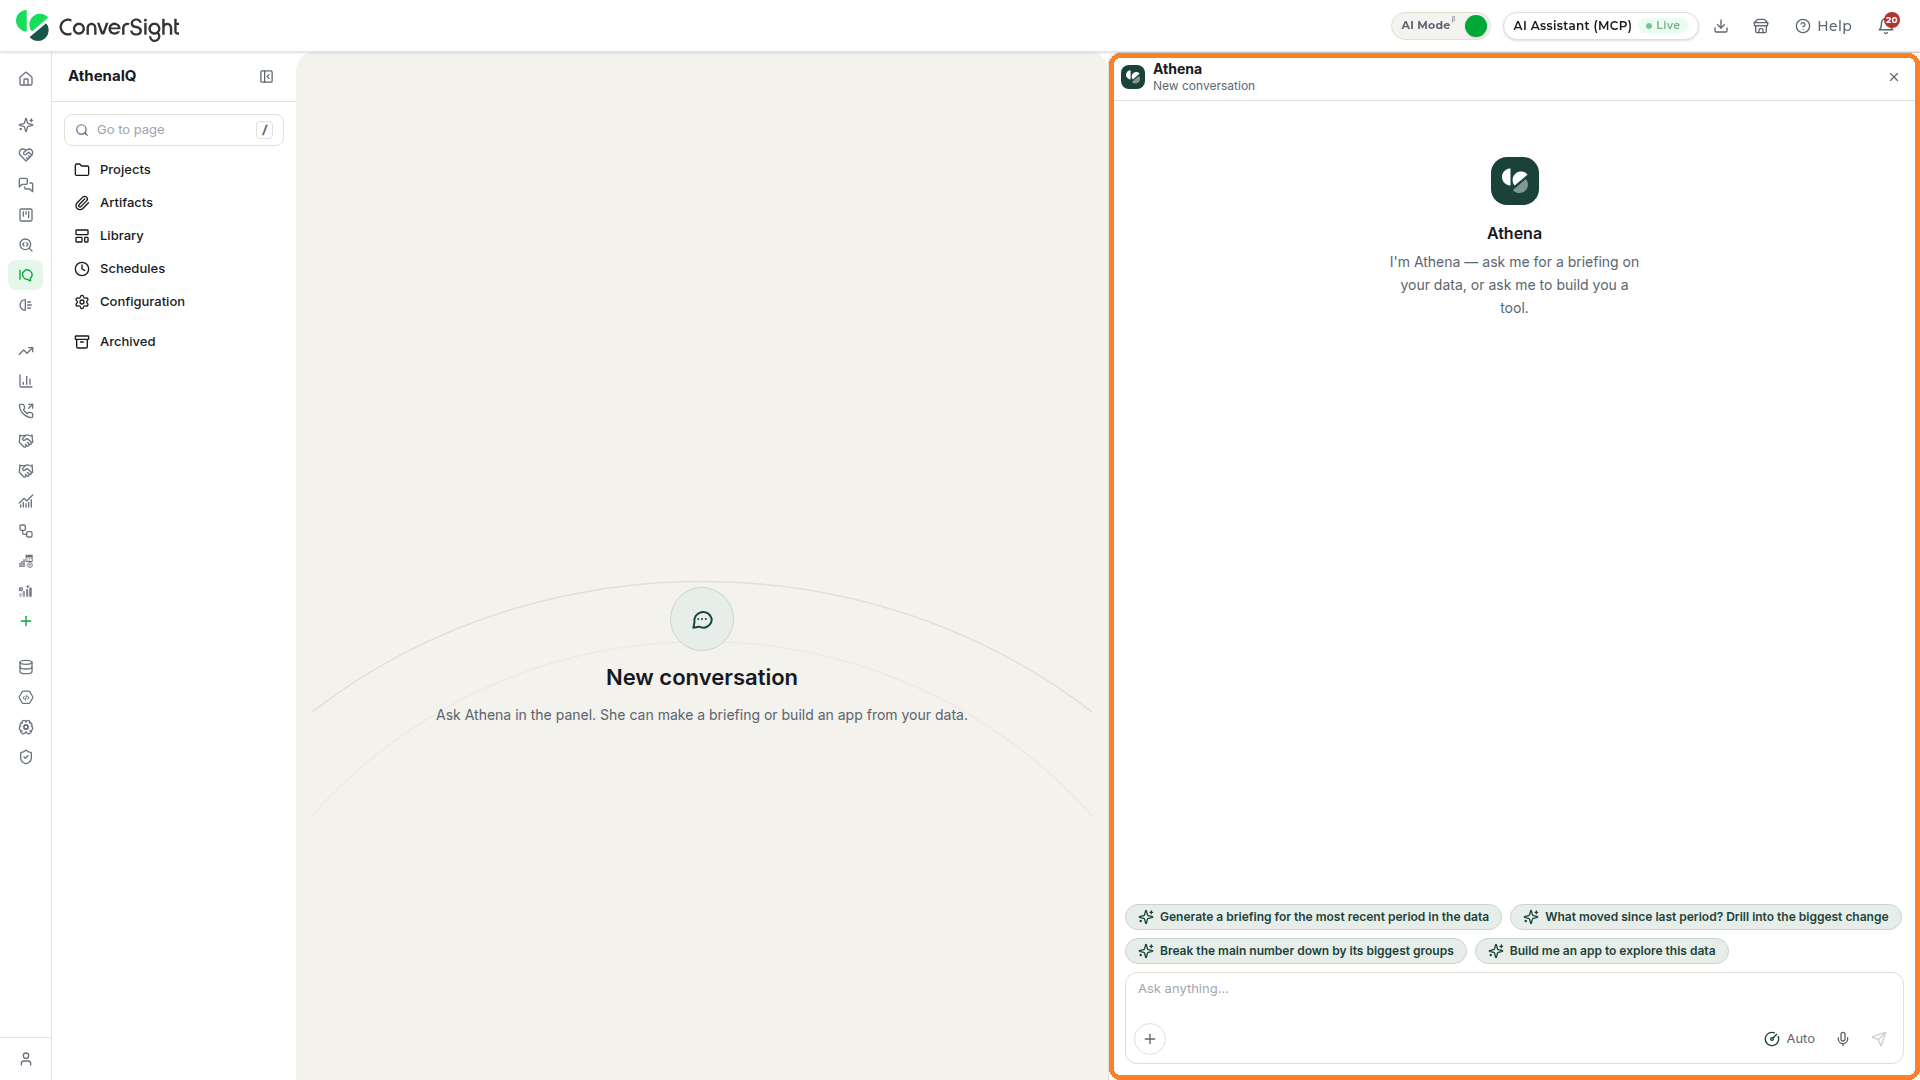
Task: Open AI Assistant (MCP) Live selector
Action: pyautogui.click(x=1600, y=26)
